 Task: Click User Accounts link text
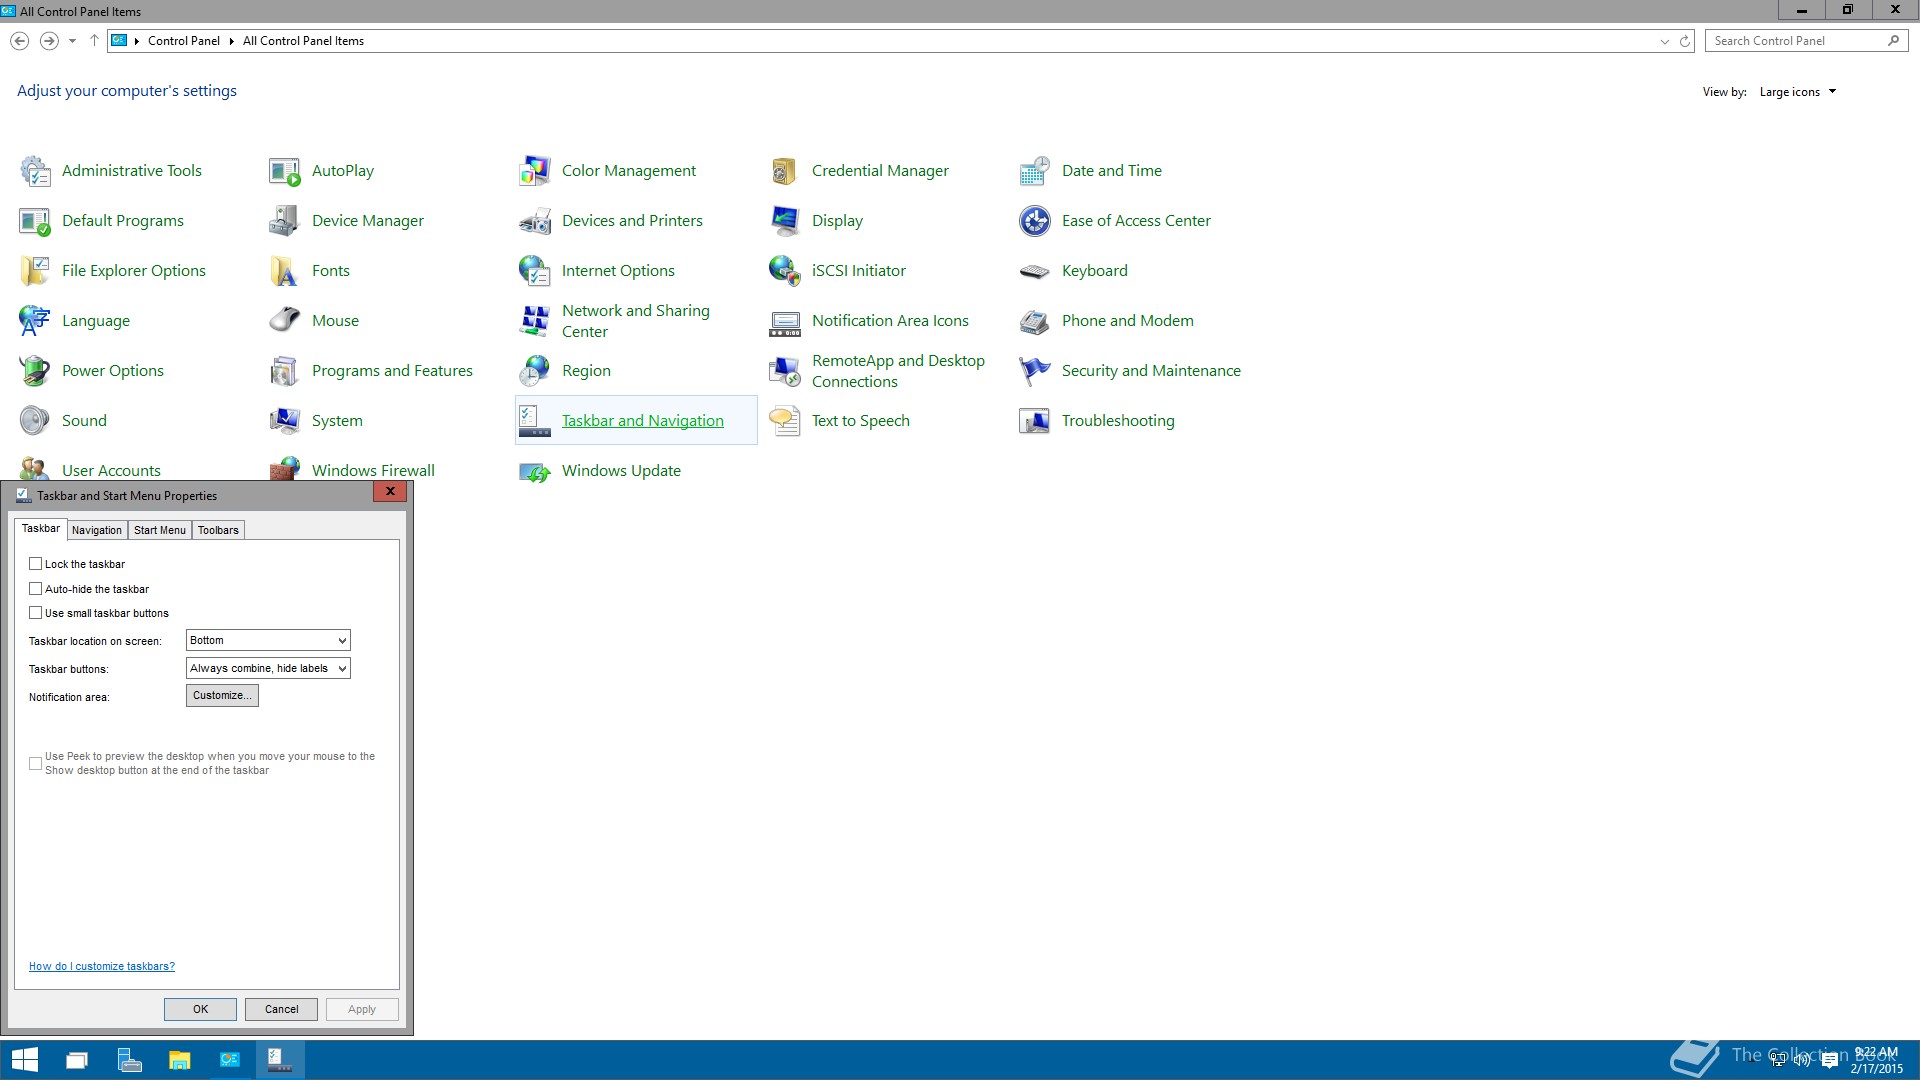tap(111, 471)
